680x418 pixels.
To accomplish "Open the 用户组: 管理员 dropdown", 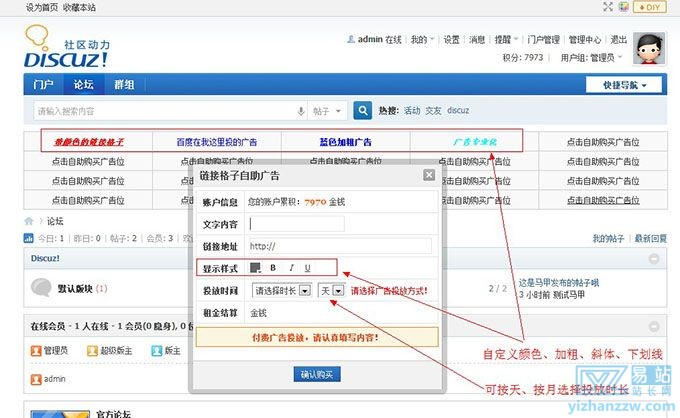I will click(x=591, y=57).
